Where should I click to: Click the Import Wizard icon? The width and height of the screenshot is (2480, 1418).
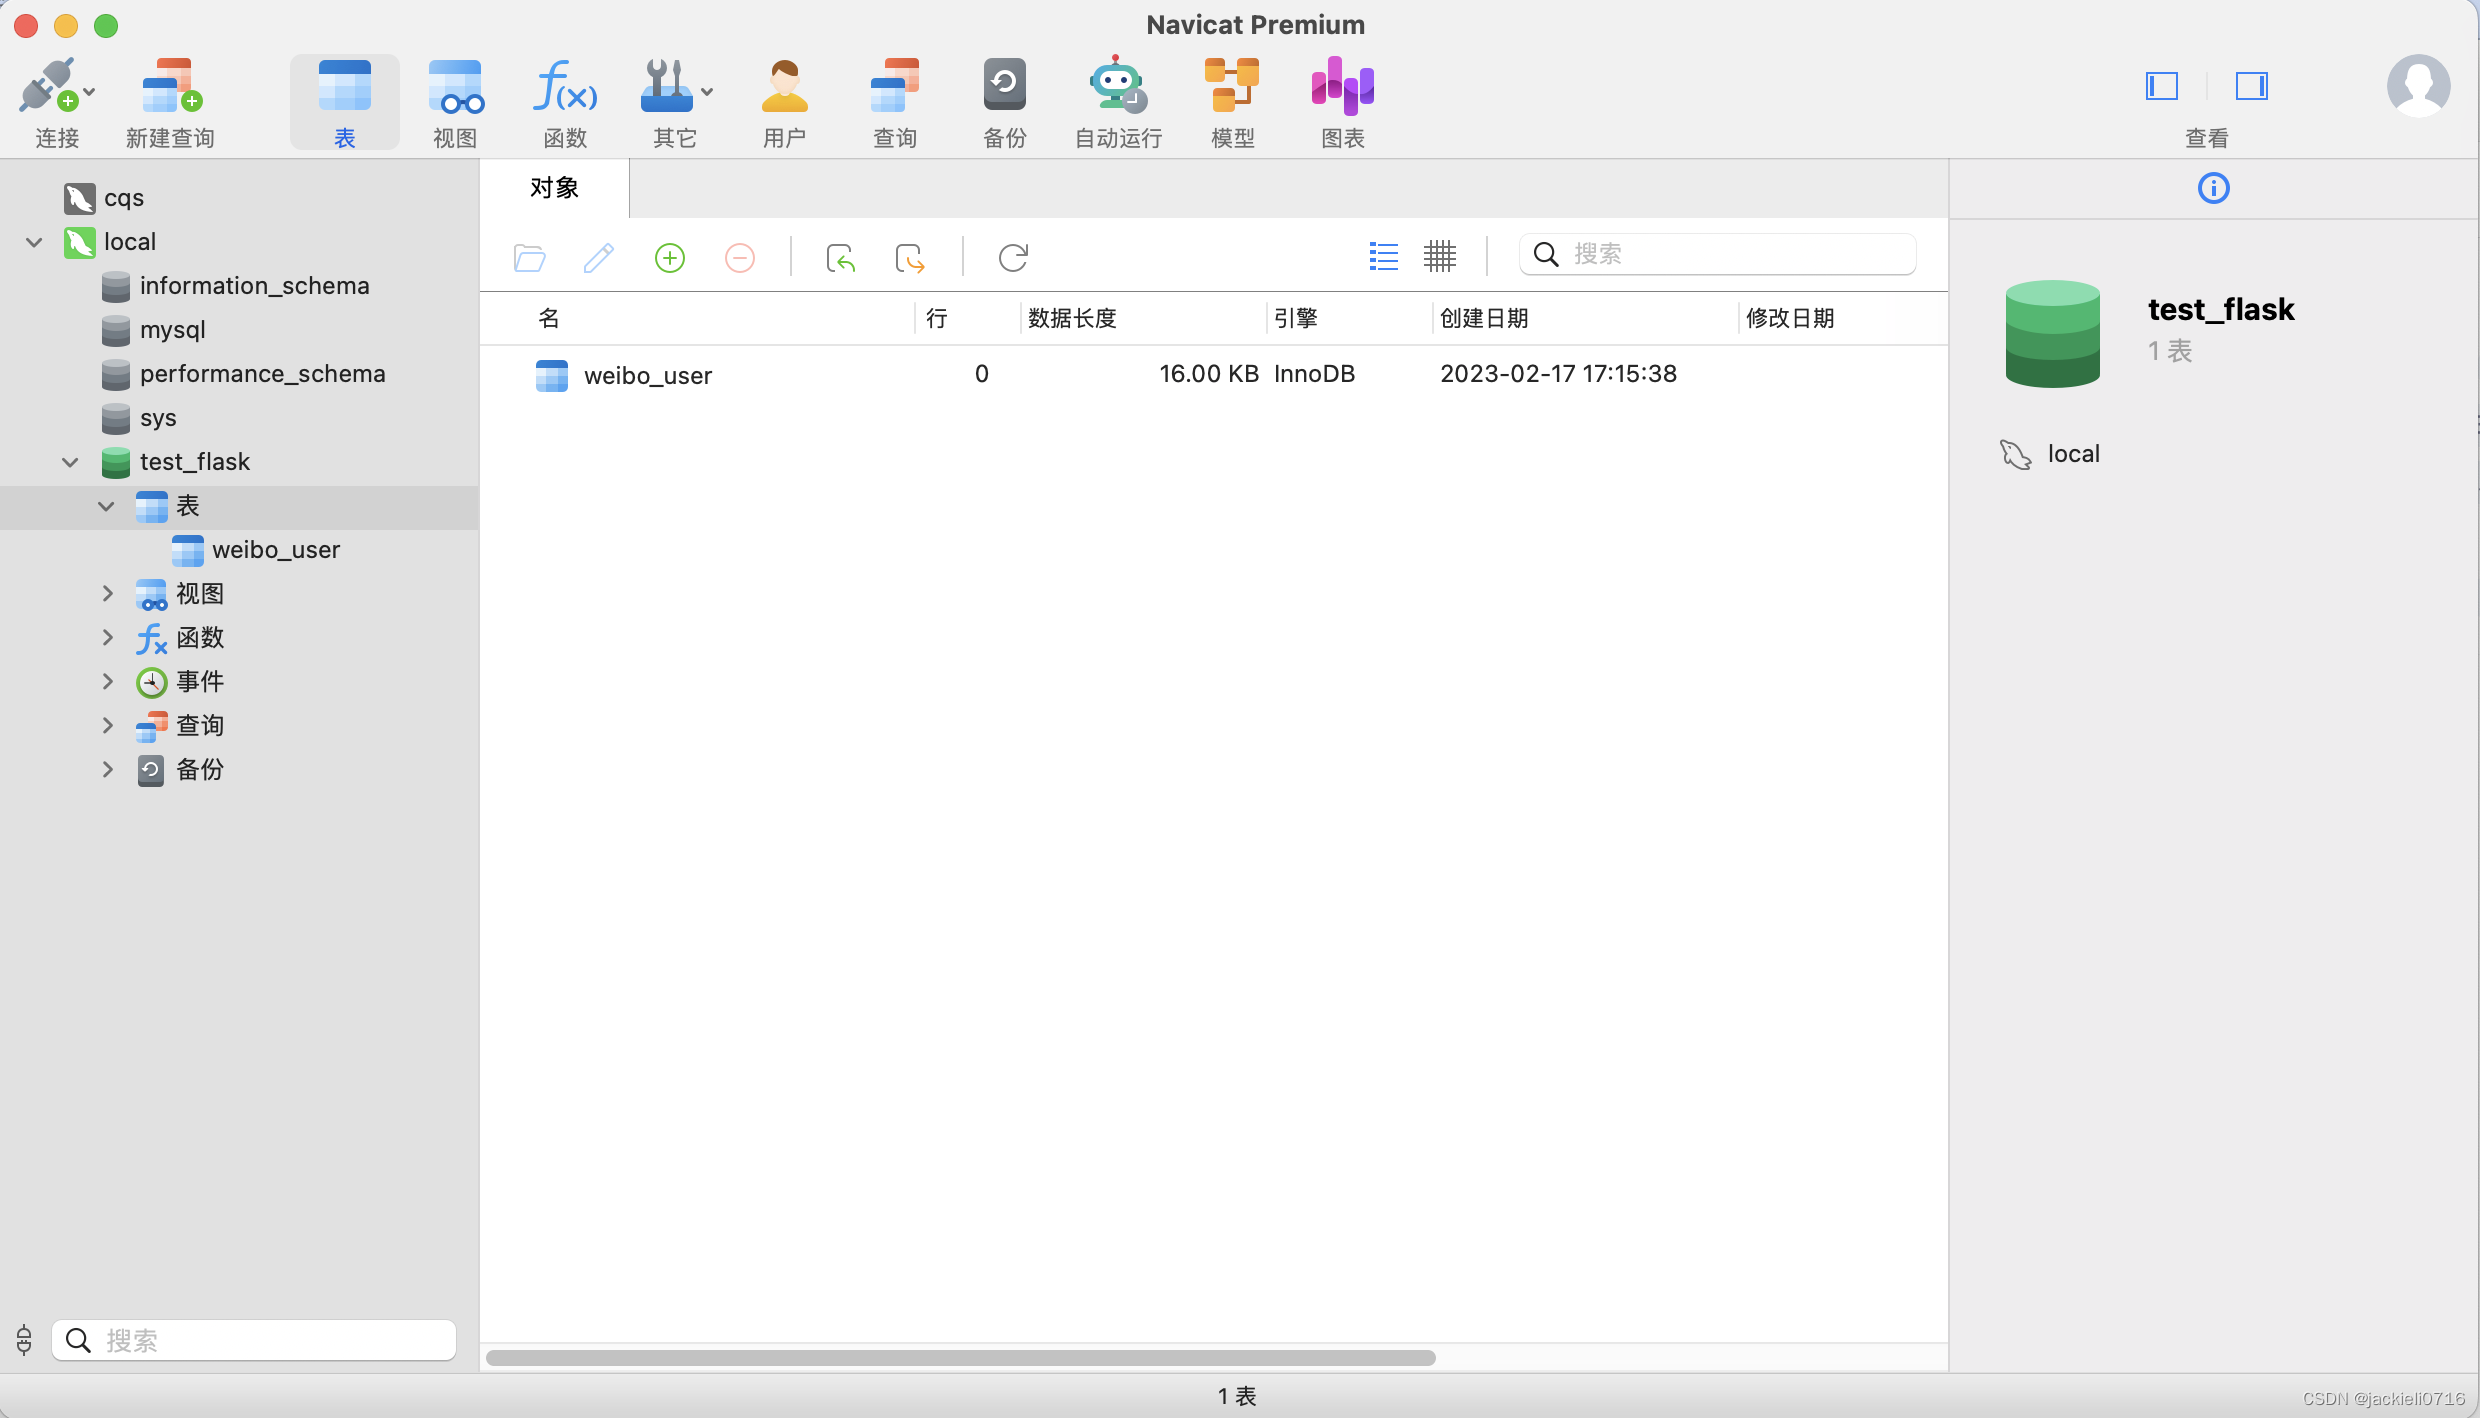coord(840,258)
